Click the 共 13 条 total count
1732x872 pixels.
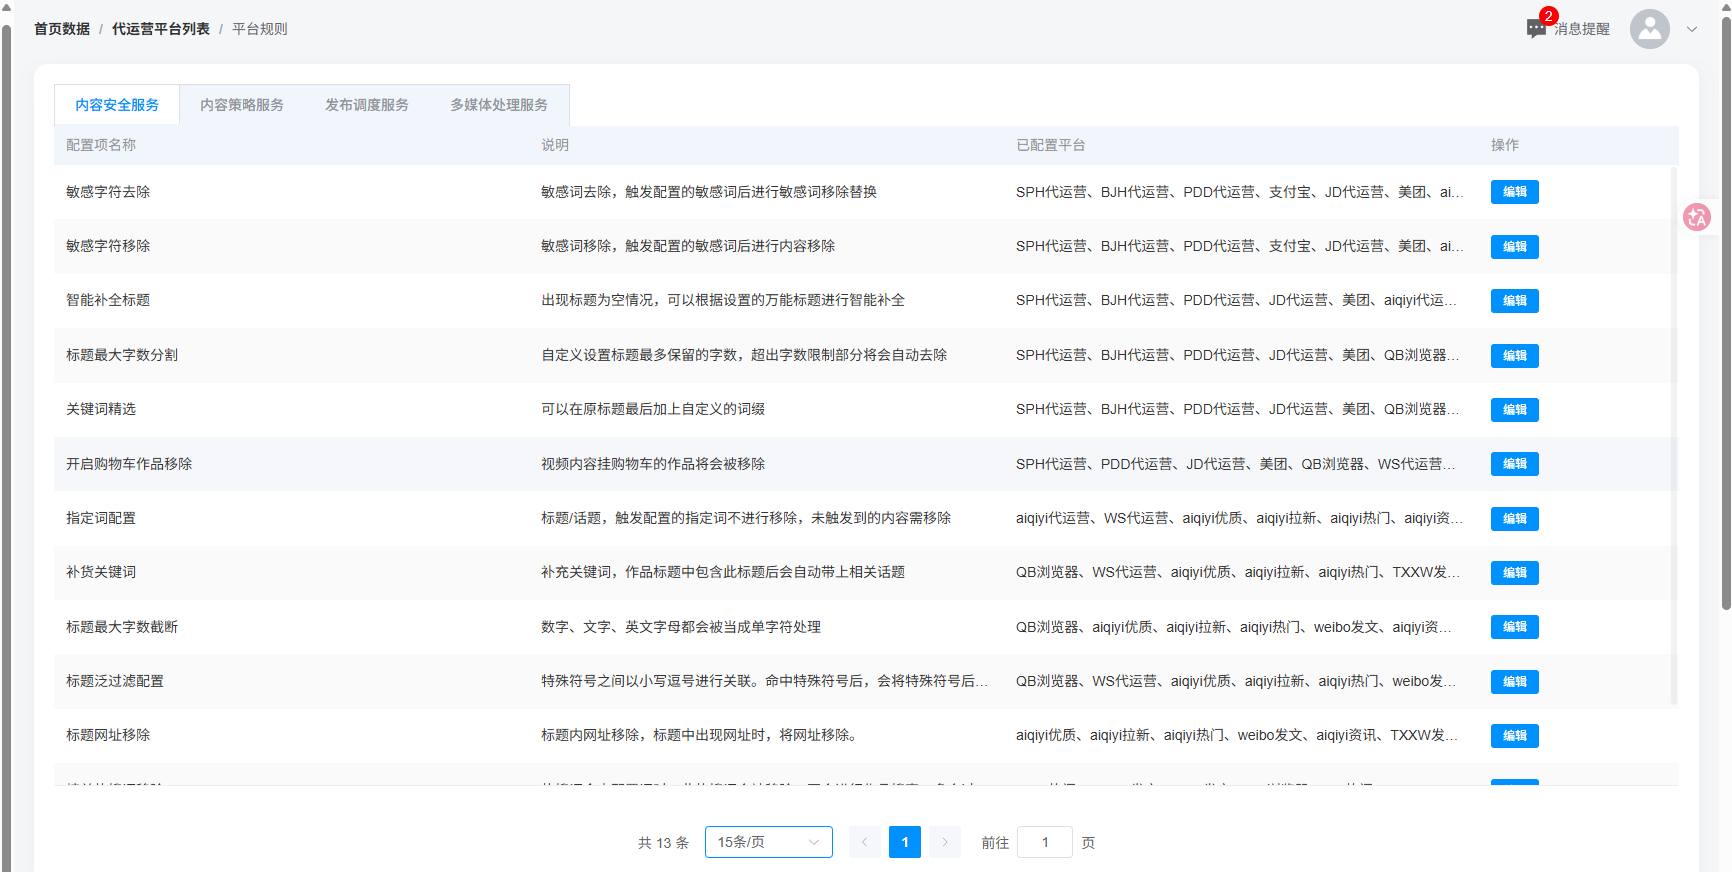(664, 843)
